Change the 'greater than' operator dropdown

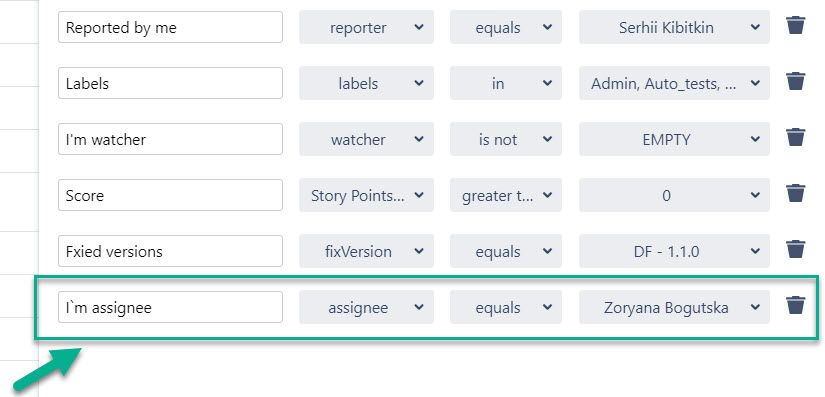[506, 196]
